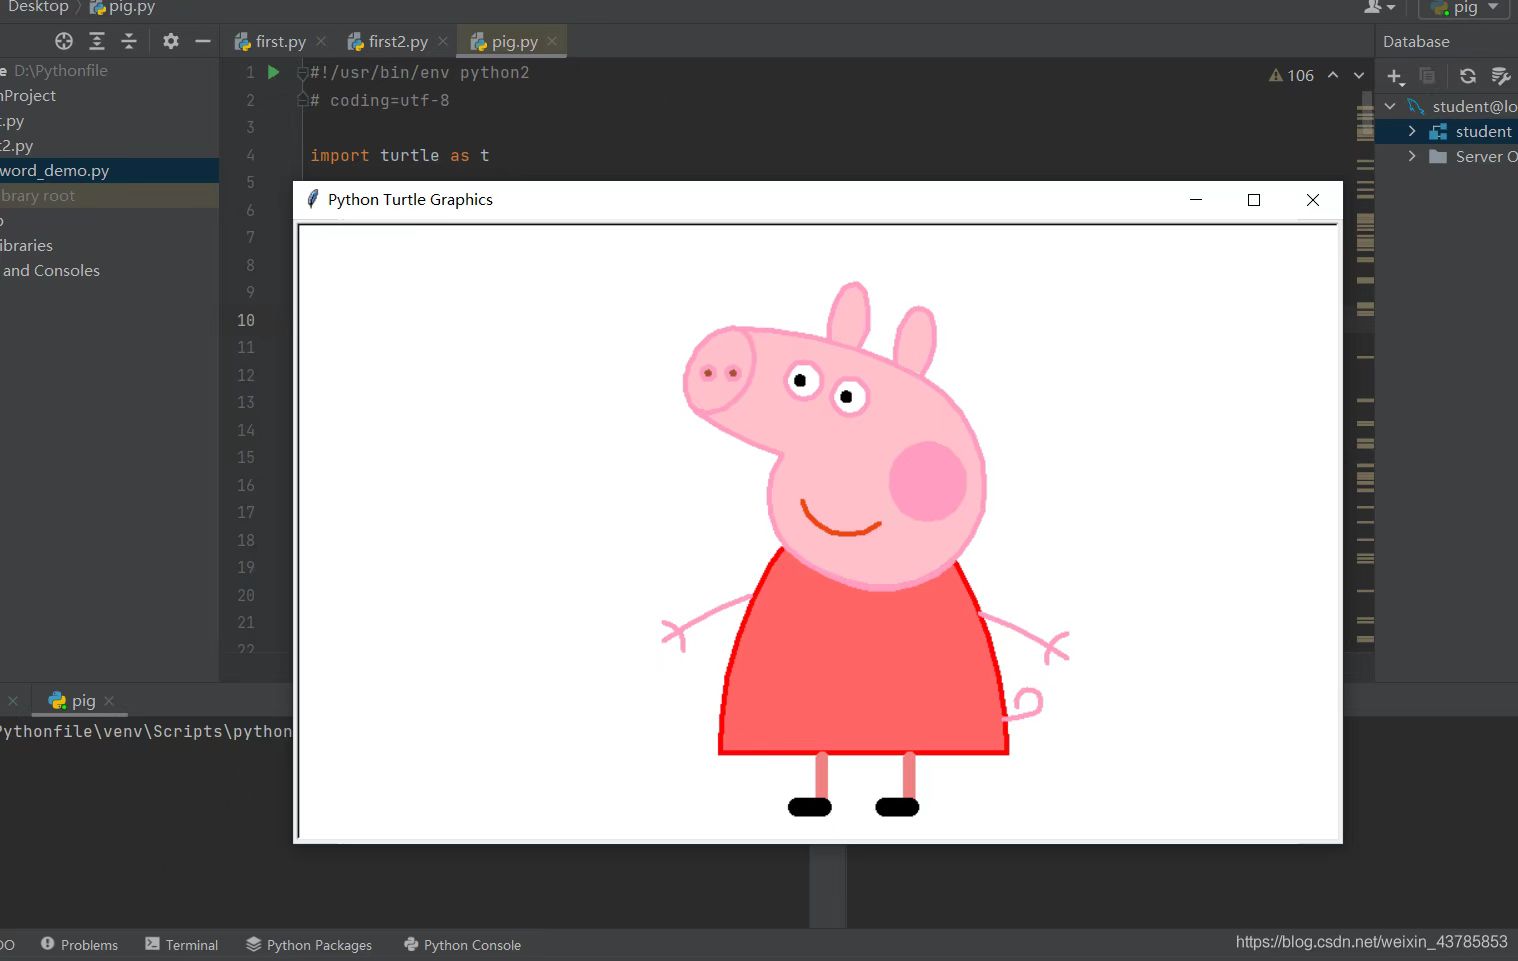Click the pink cheek circle in the drawing
This screenshot has width=1518, height=961.
(928, 482)
